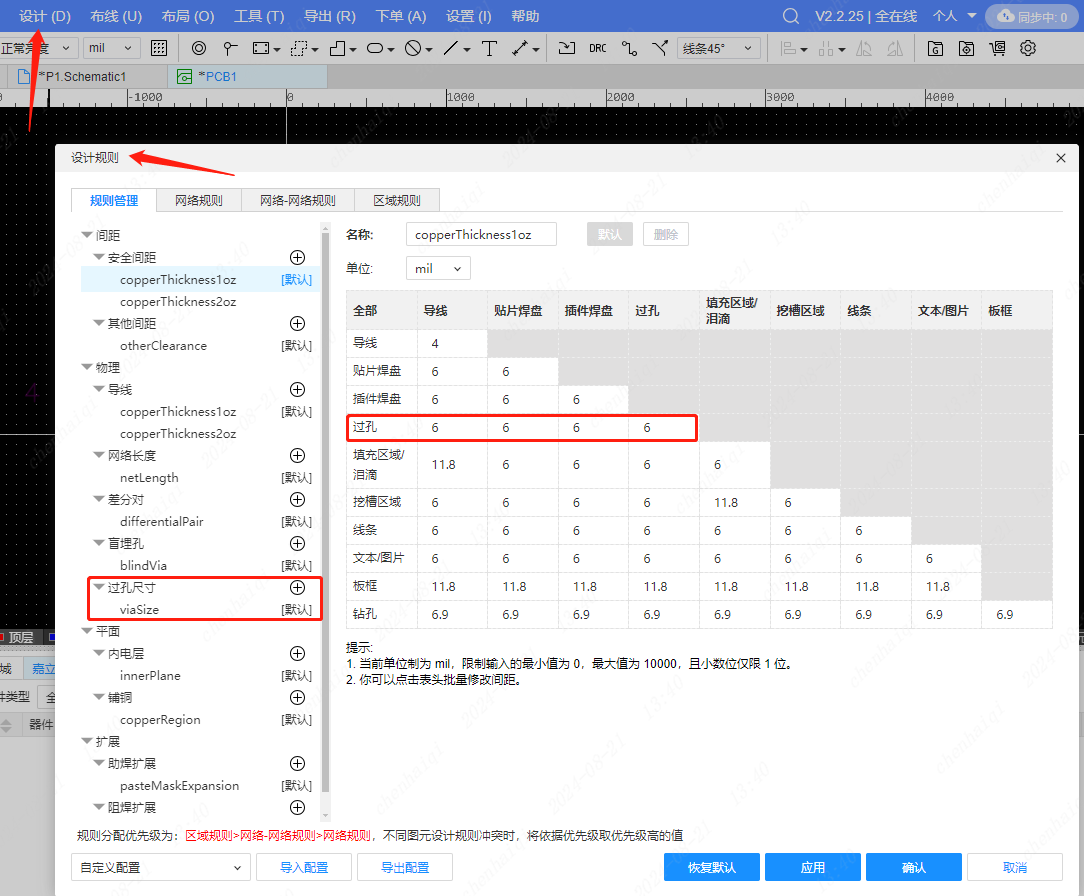
Task: Run the DRC check from toolbar
Action: [597, 48]
